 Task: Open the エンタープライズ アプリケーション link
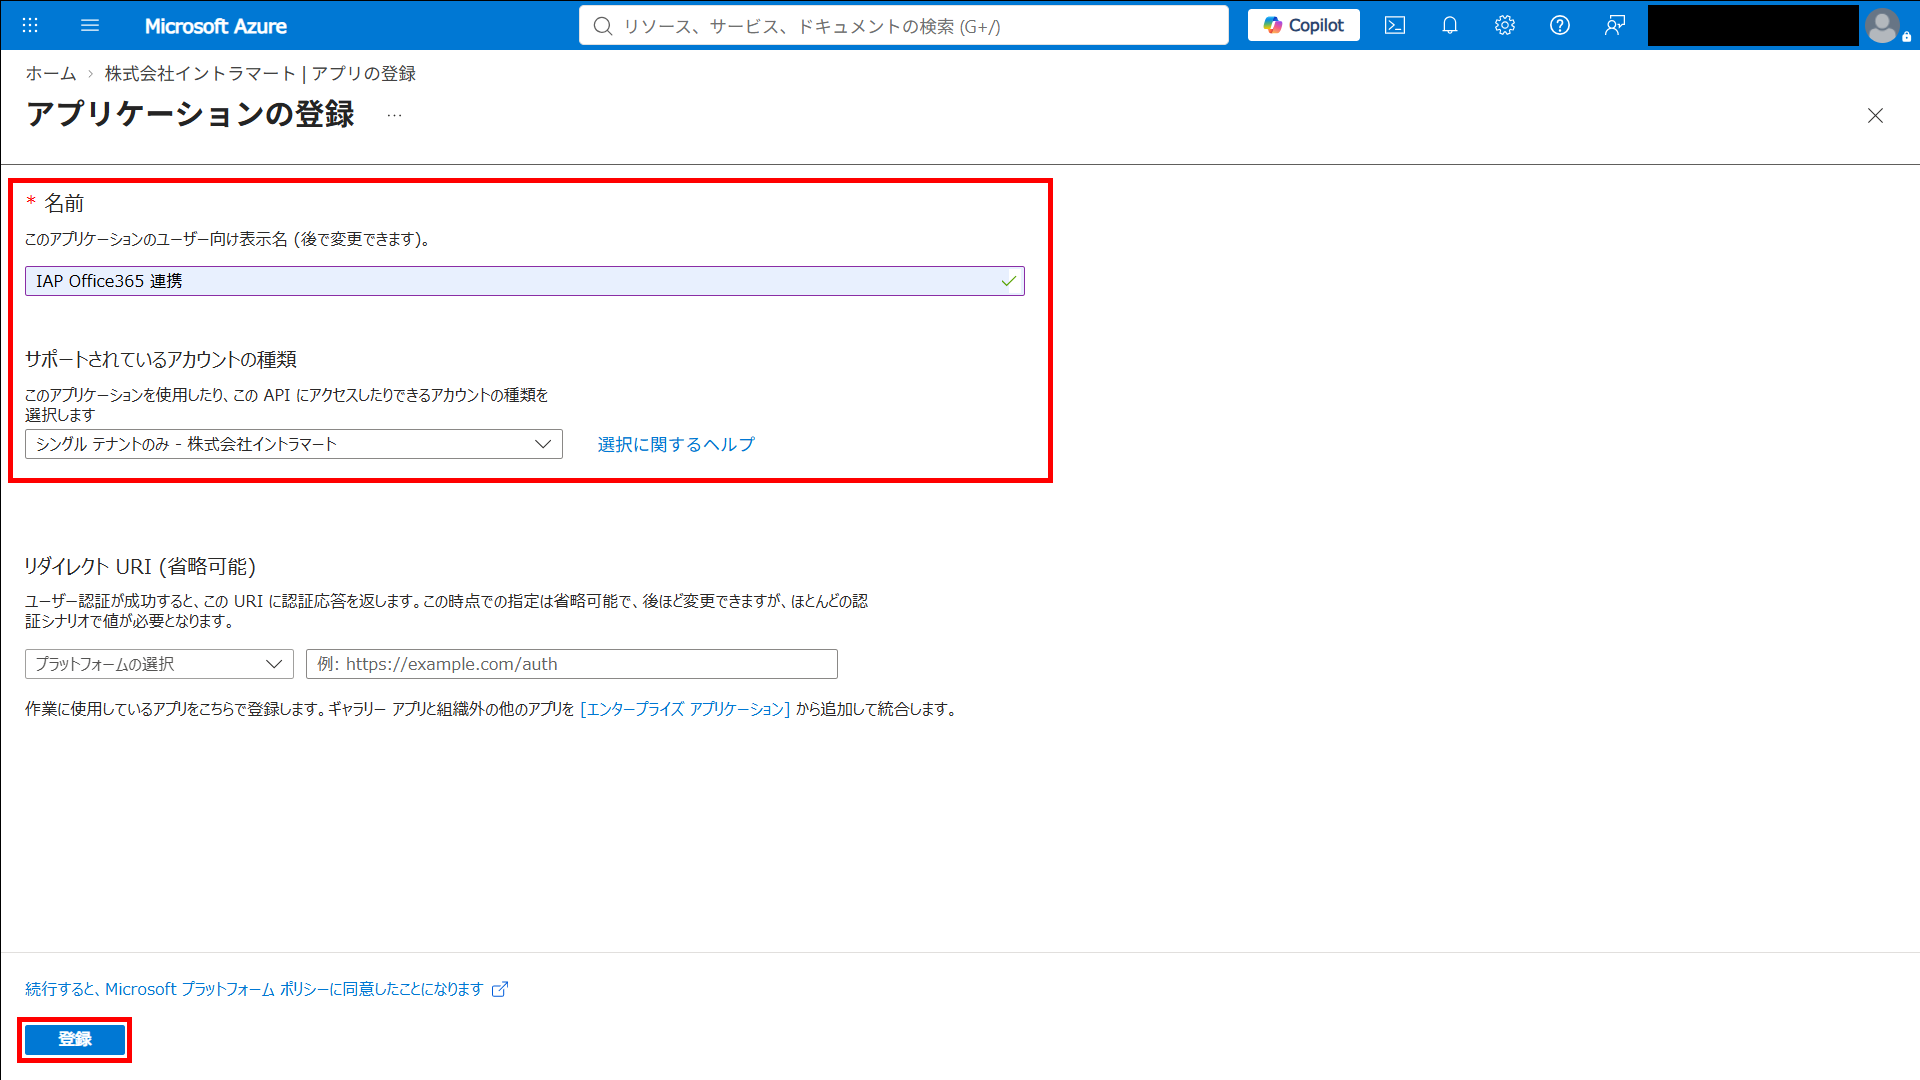coord(685,709)
